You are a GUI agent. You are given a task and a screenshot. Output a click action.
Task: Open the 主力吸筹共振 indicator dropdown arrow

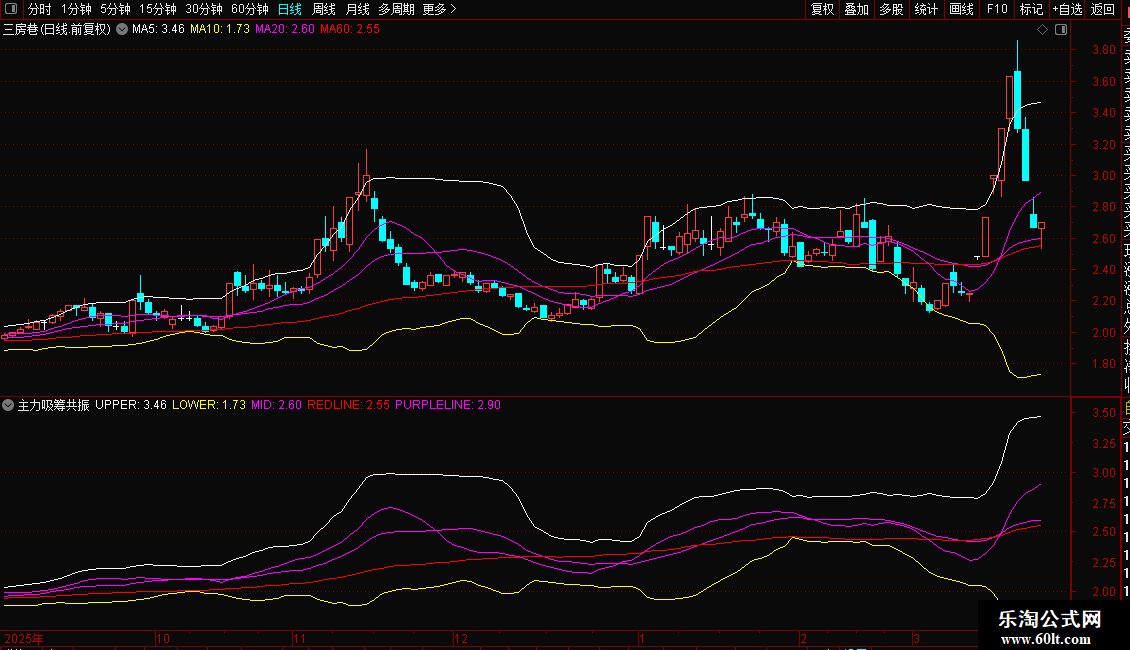tap(9, 406)
